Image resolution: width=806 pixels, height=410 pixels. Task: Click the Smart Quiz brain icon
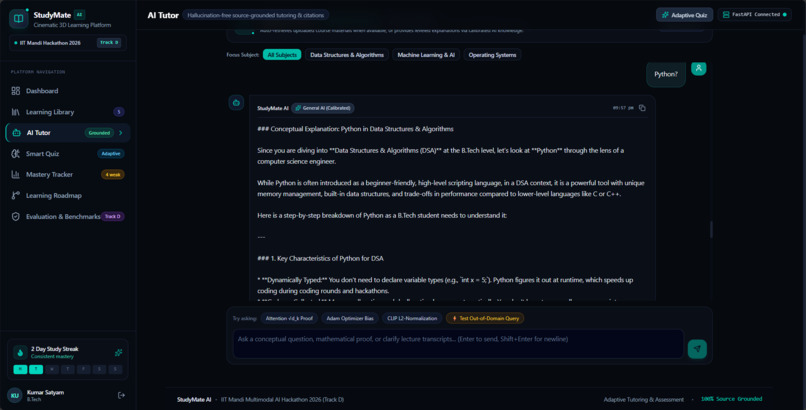click(15, 154)
